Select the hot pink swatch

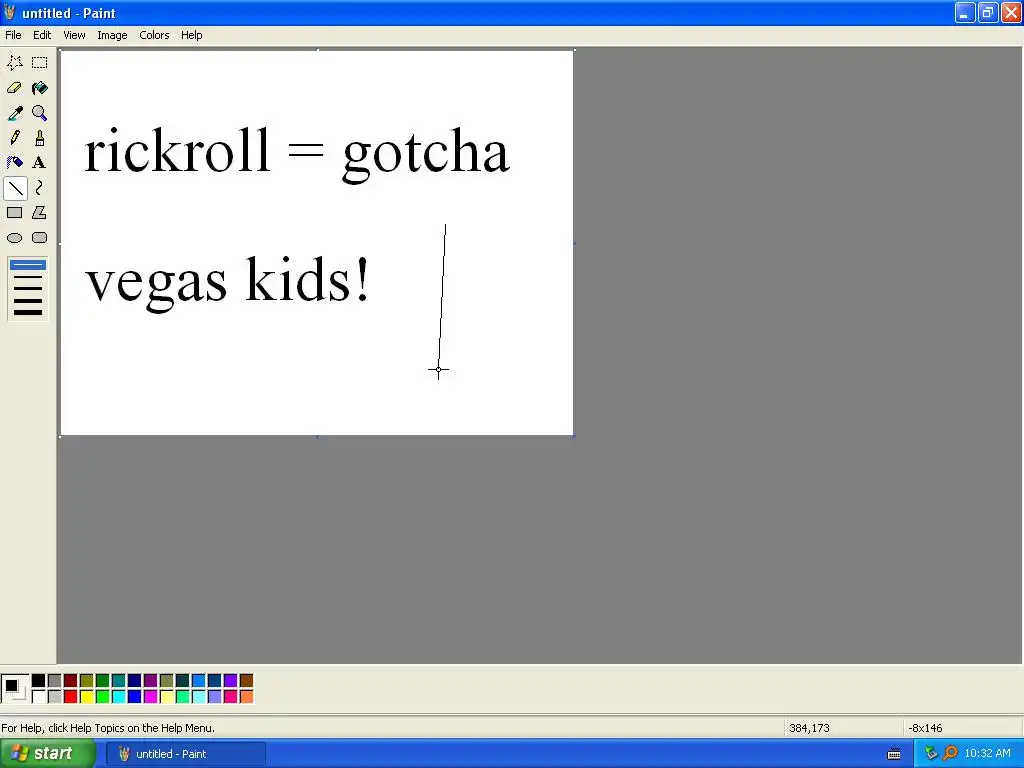point(231,697)
